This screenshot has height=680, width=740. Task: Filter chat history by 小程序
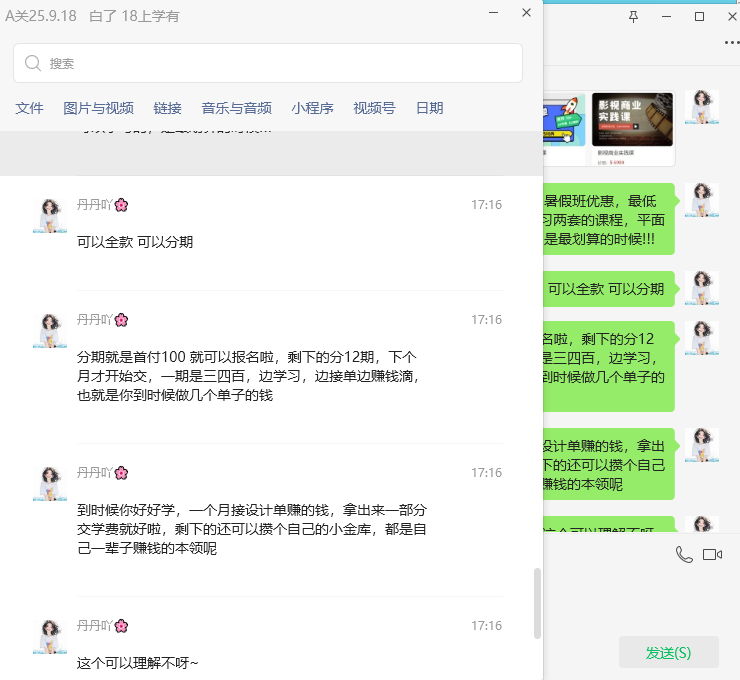[x=312, y=108]
